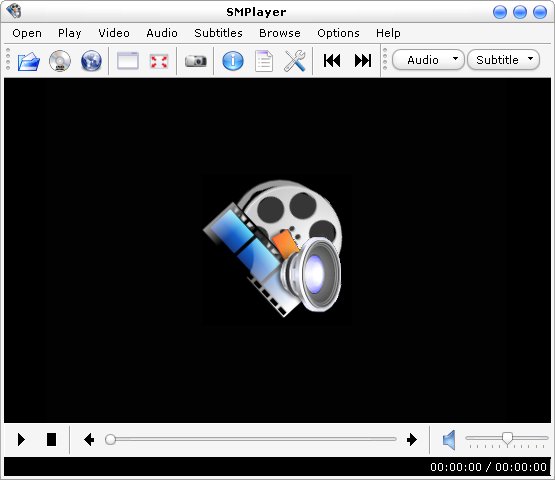This screenshot has width=555, height=480.
Task: Show file info using the blue i icon
Action: [233, 61]
